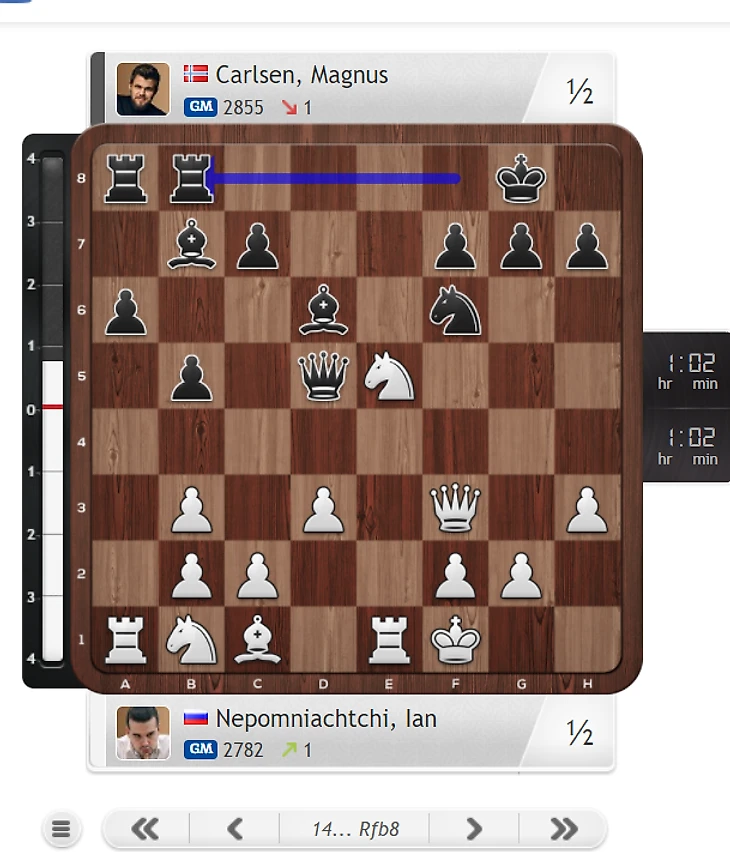
Task: Open Ian Nepomniachtchi's profile photo
Action: (143, 732)
